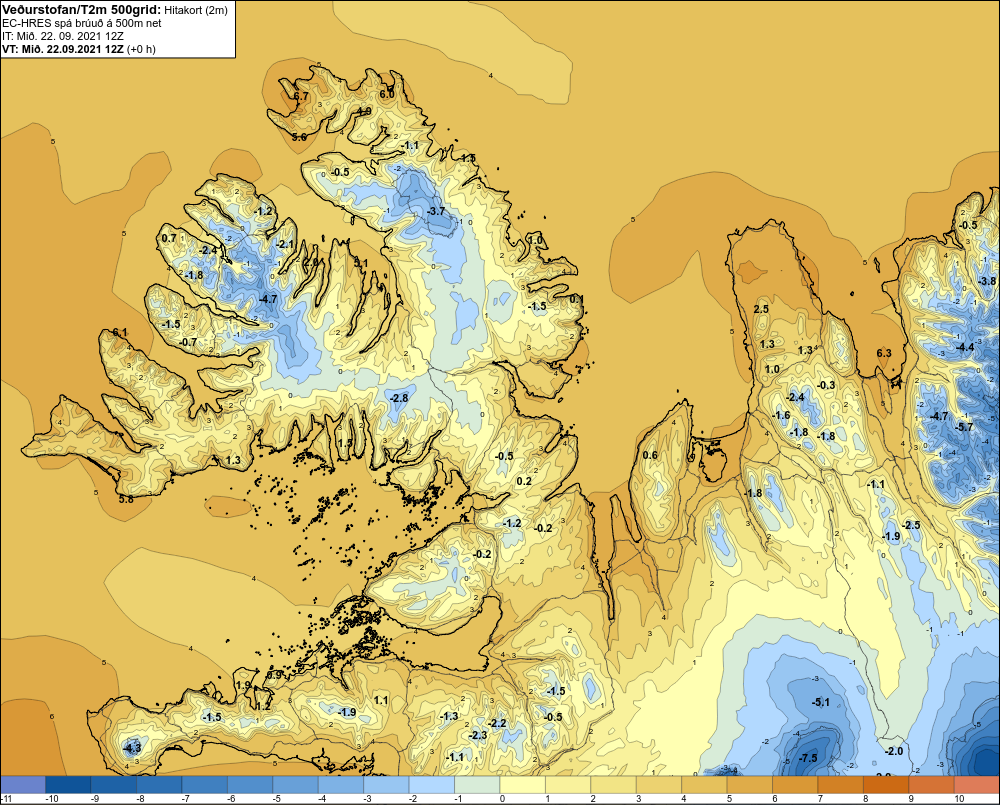Pick the legend color right of 10
The image size is (1000, 805).
click(x=977, y=784)
